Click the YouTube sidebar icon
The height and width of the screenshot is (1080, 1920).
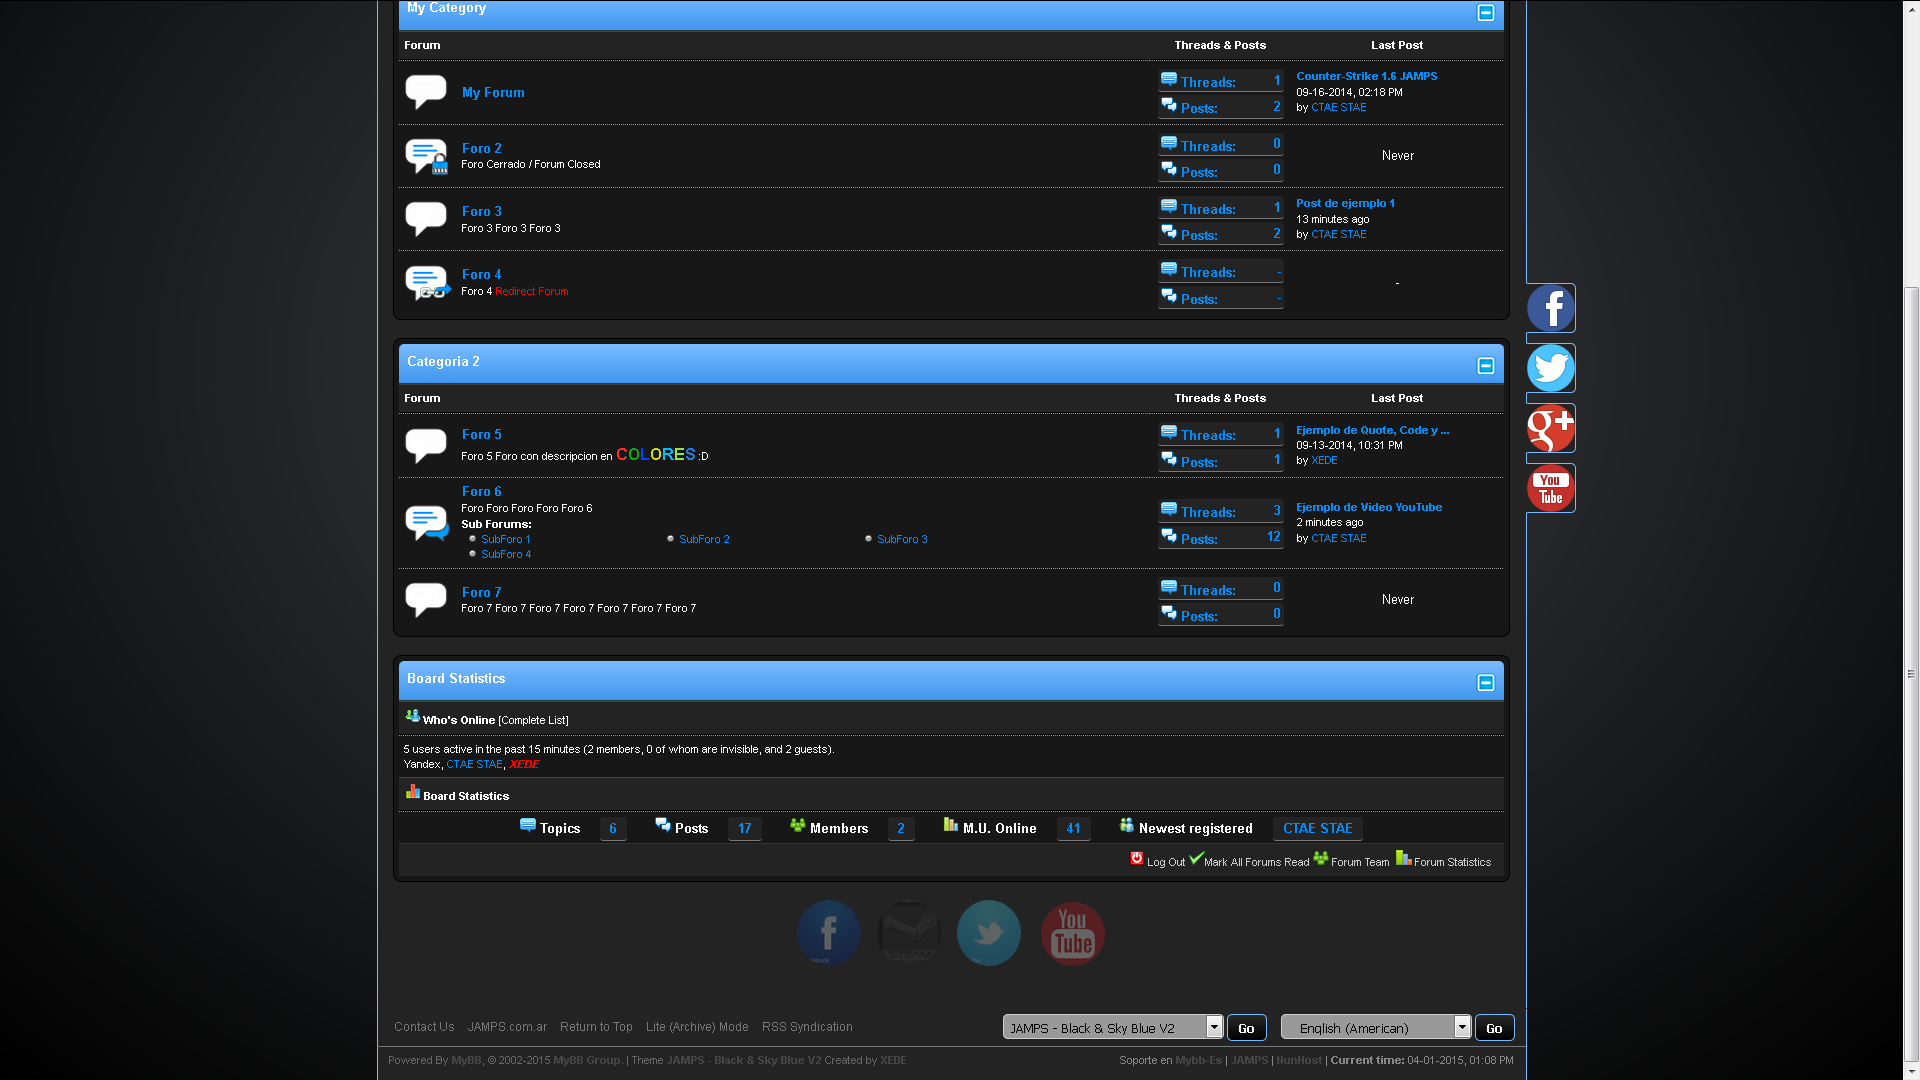[x=1550, y=488]
